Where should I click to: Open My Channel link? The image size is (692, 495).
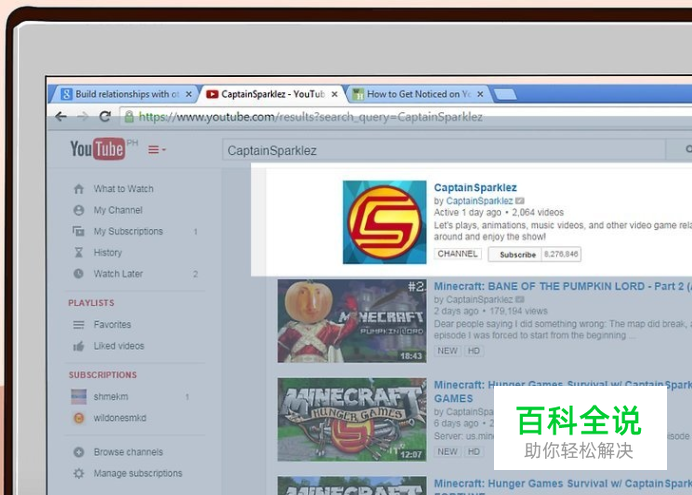pyautogui.click(x=118, y=210)
